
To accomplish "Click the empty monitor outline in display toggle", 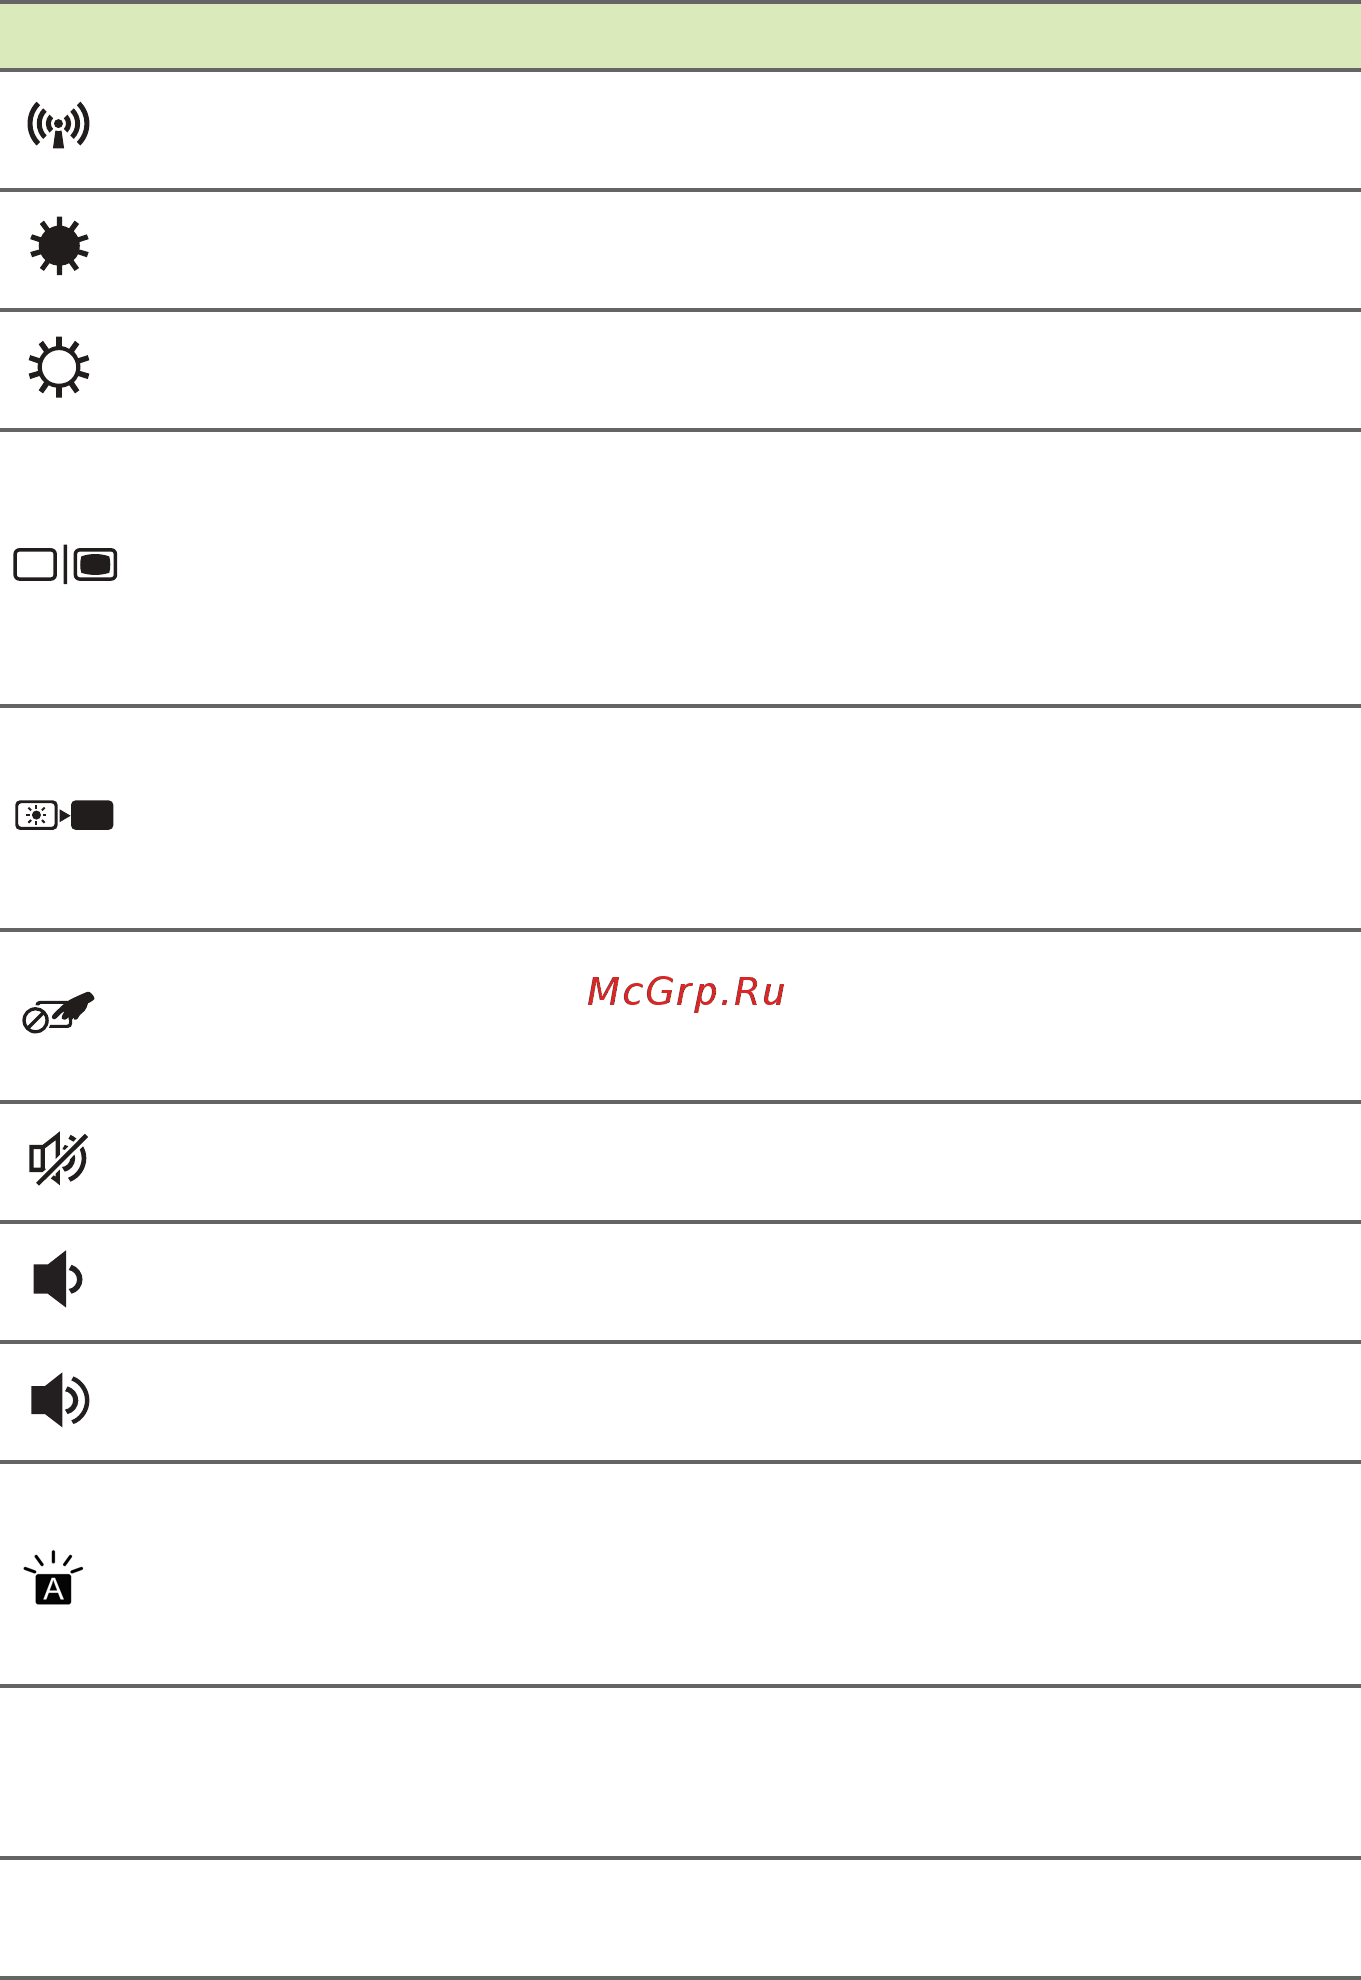I will point(35,565).
